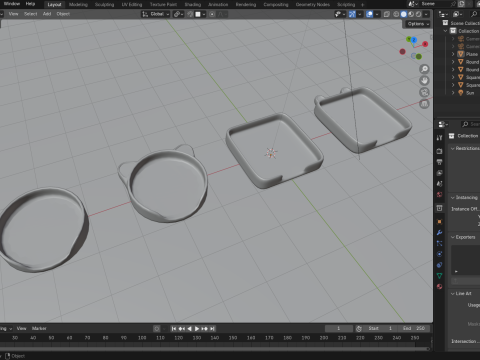Select Solid viewport shading
The image size is (480, 360).
pyautogui.click(x=404, y=14)
